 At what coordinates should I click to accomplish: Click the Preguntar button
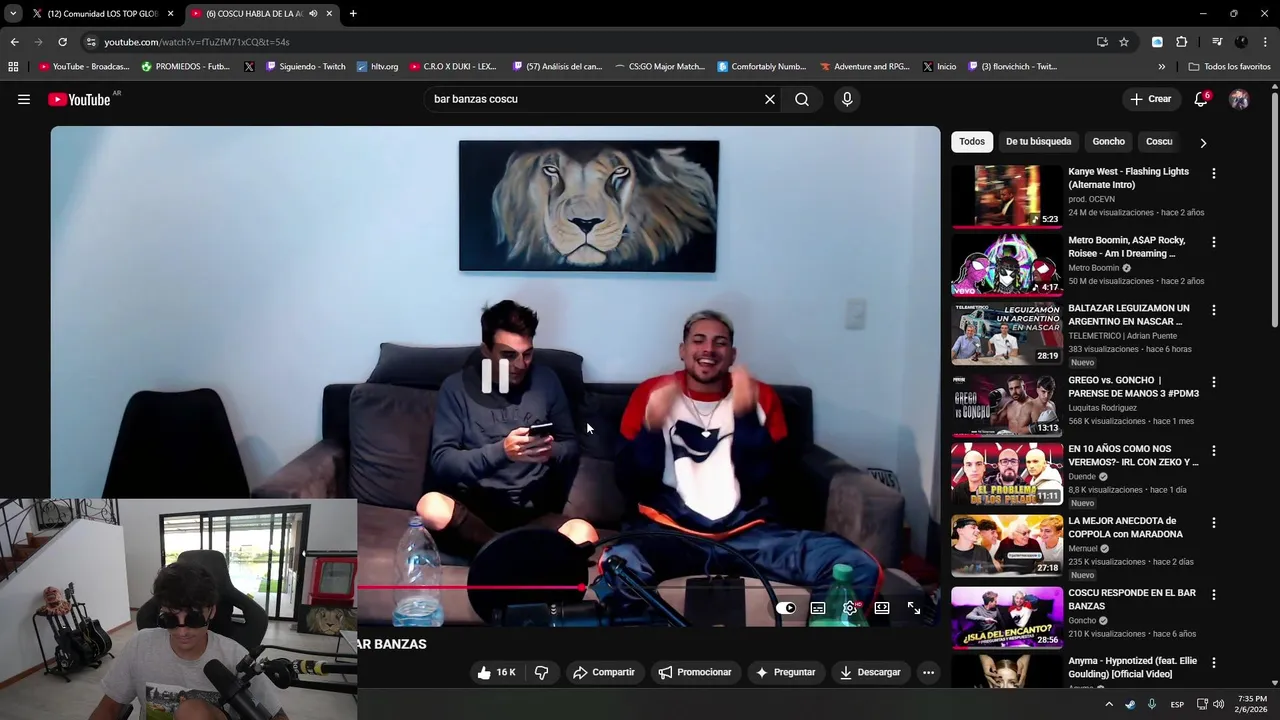tap(785, 672)
